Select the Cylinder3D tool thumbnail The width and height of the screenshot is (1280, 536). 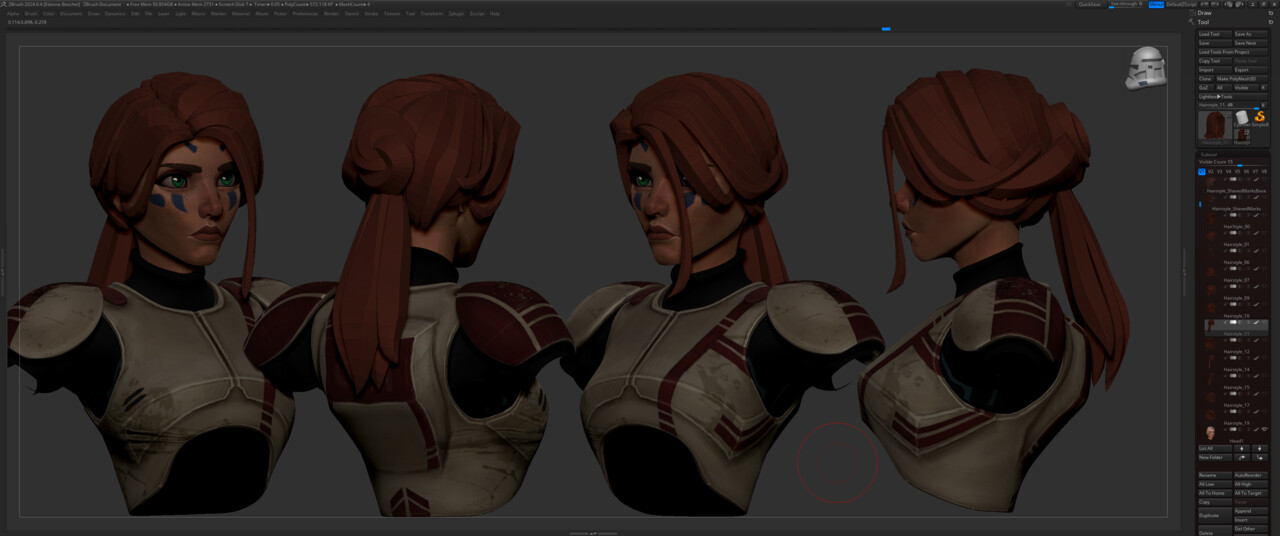pyautogui.click(x=1242, y=118)
